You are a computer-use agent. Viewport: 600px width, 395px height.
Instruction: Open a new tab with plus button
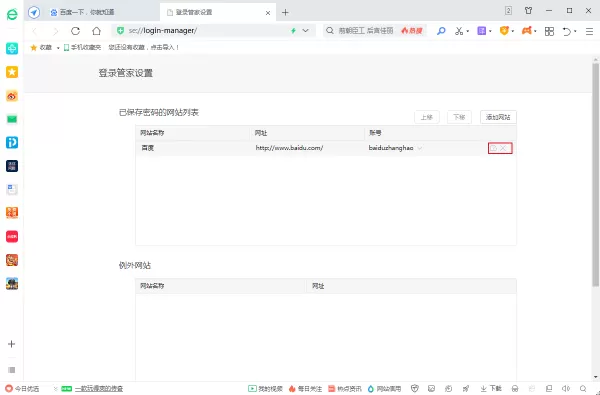[285, 13]
